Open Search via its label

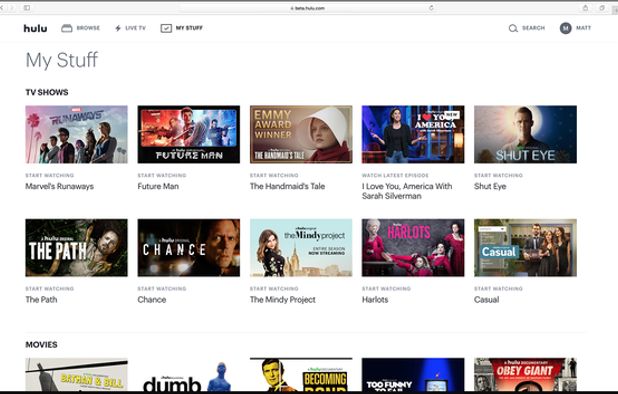click(x=533, y=28)
